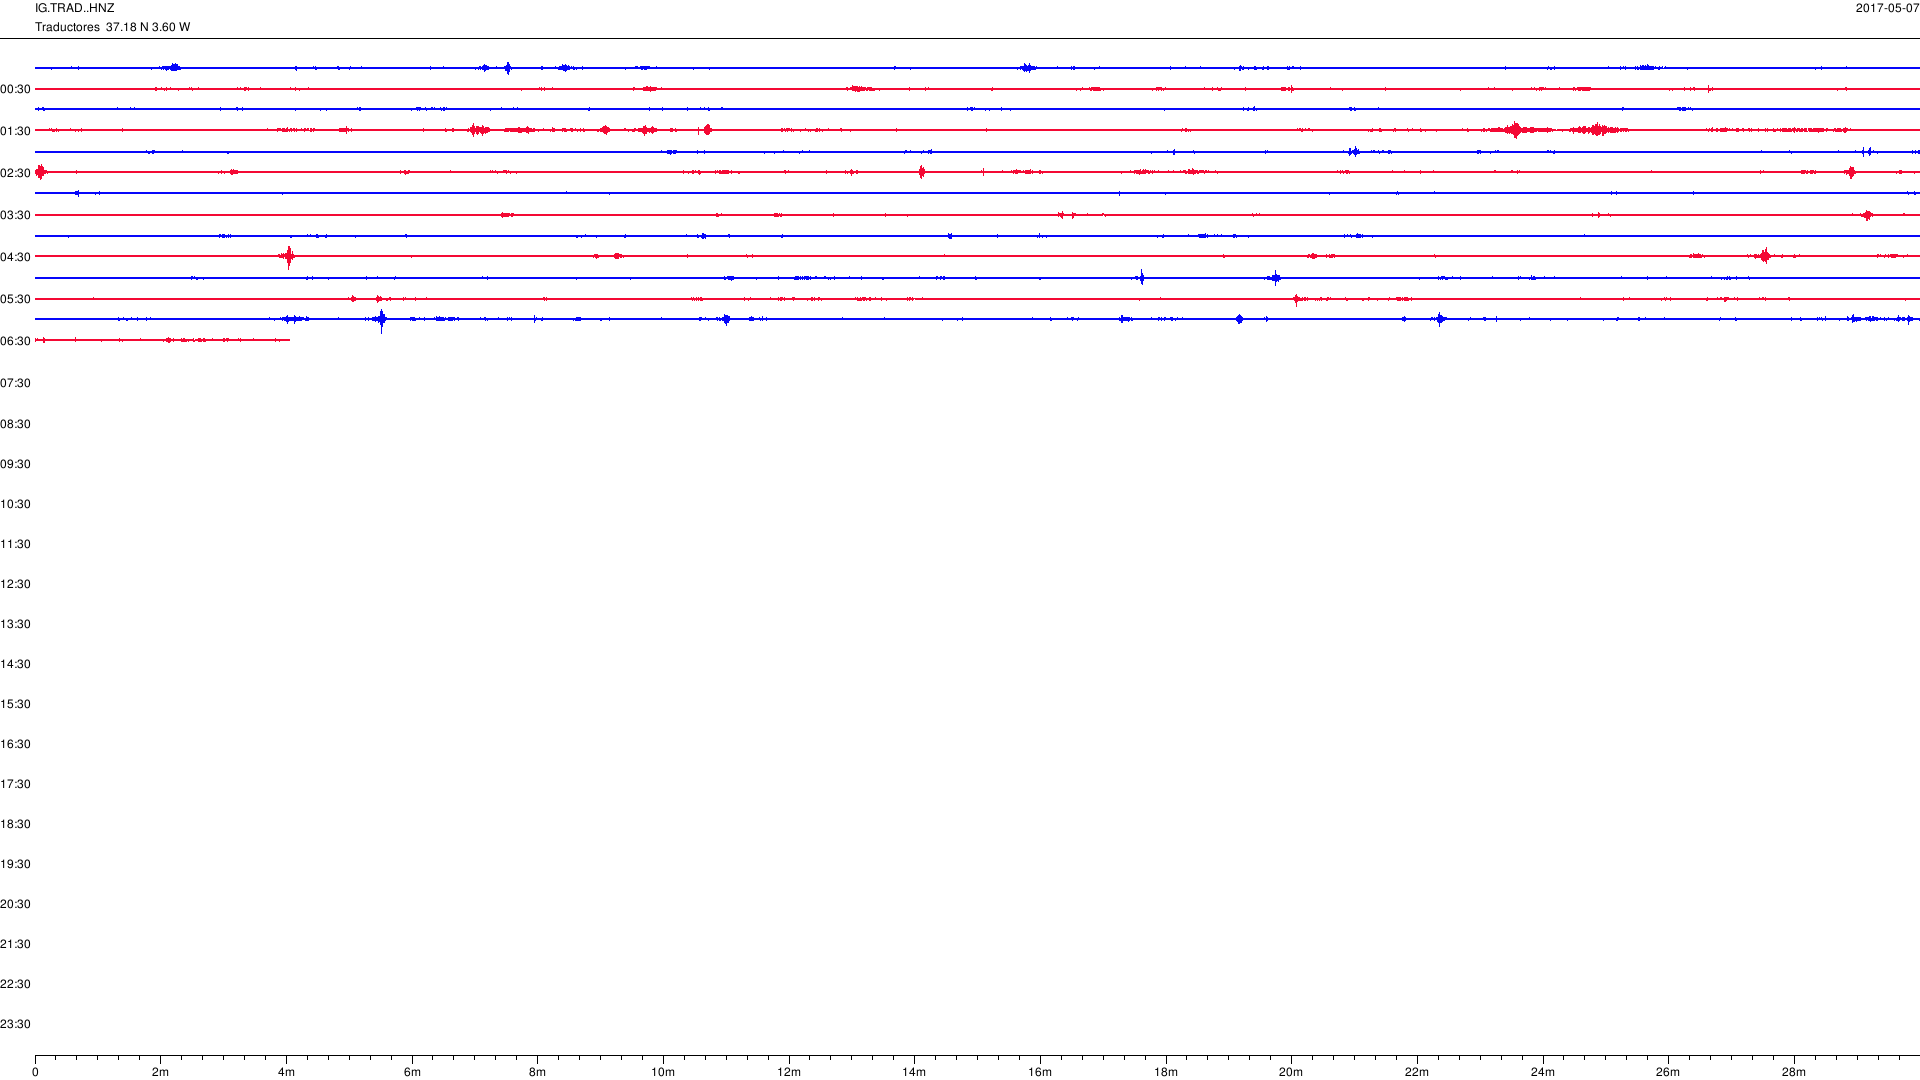Click the 14m axis label
1920x1080 pixels.
pyautogui.click(x=914, y=1072)
